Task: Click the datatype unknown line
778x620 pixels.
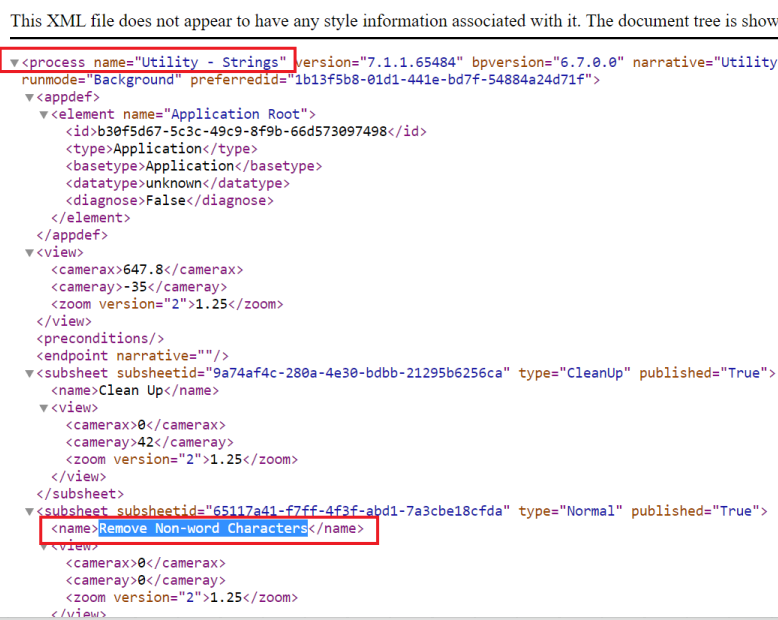Action: (178, 184)
